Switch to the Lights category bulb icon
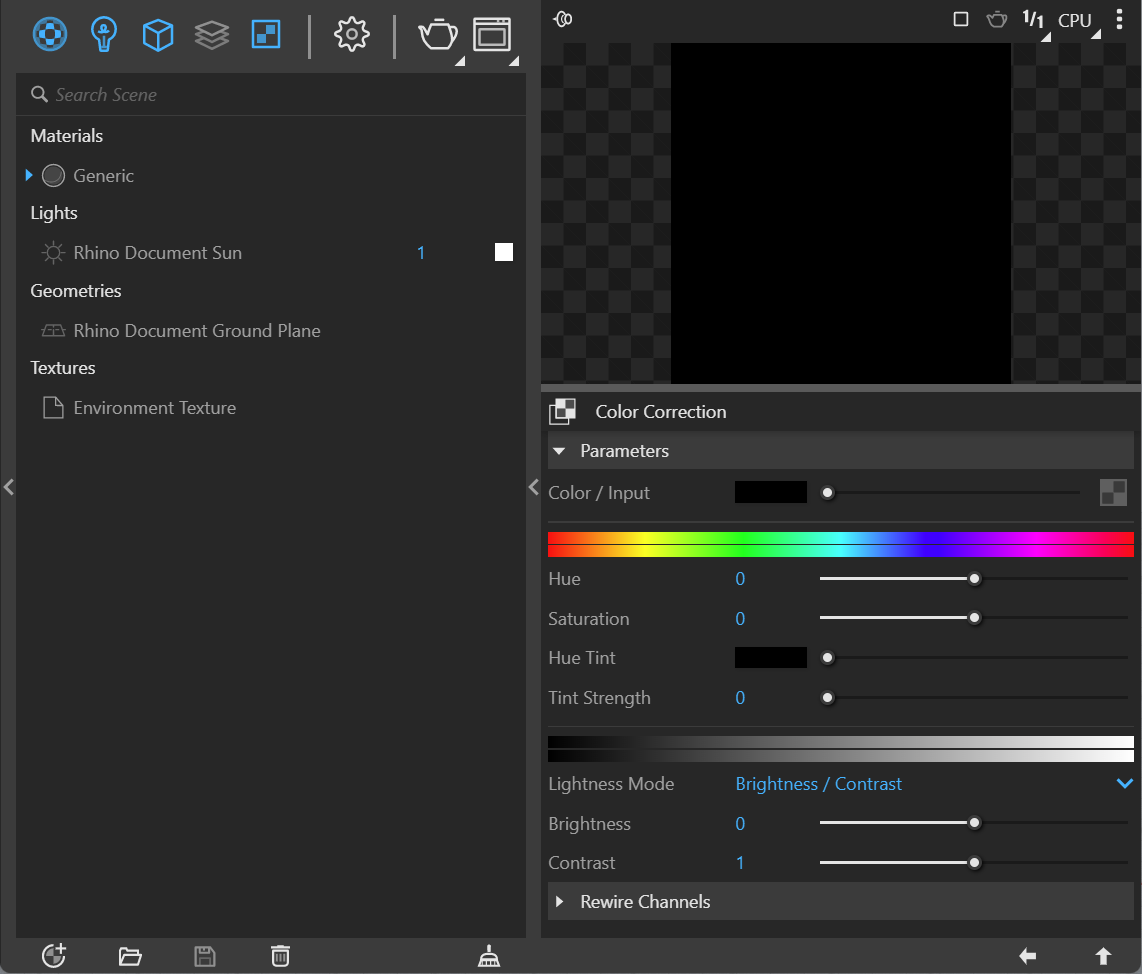Screen dimensions: 1142x974 (x=103, y=34)
